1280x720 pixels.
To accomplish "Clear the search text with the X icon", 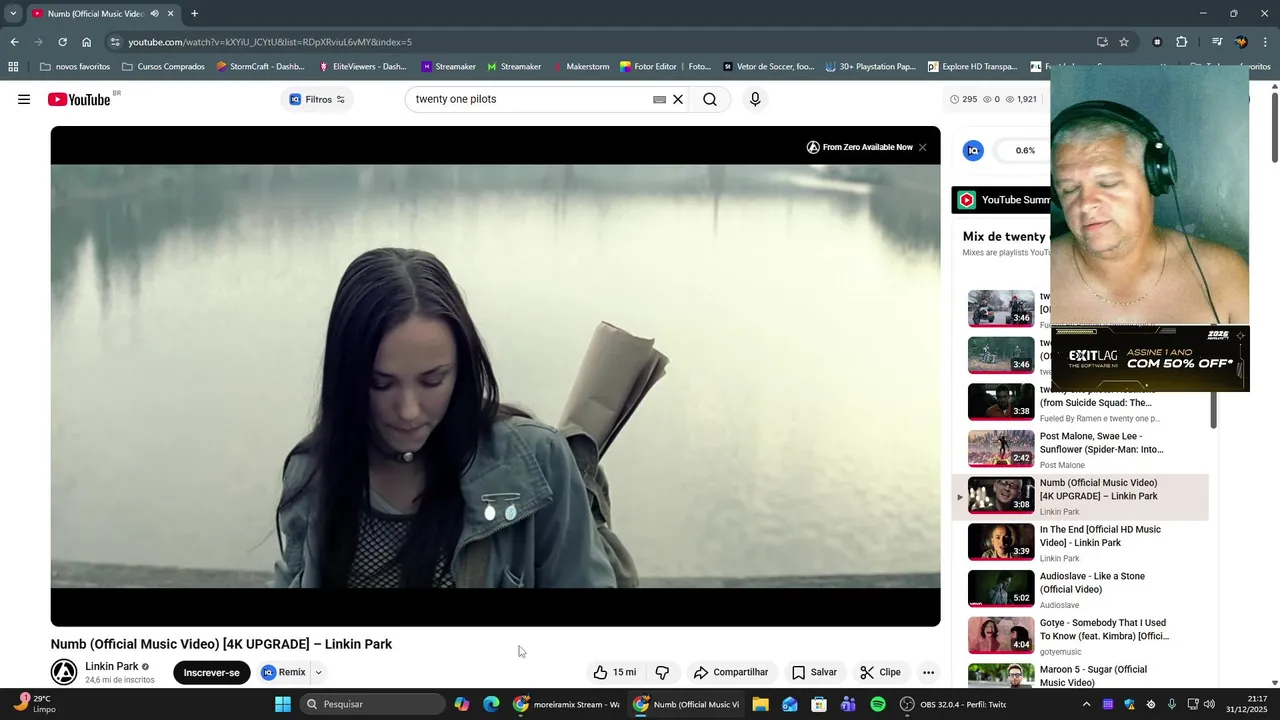I will [x=678, y=99].
